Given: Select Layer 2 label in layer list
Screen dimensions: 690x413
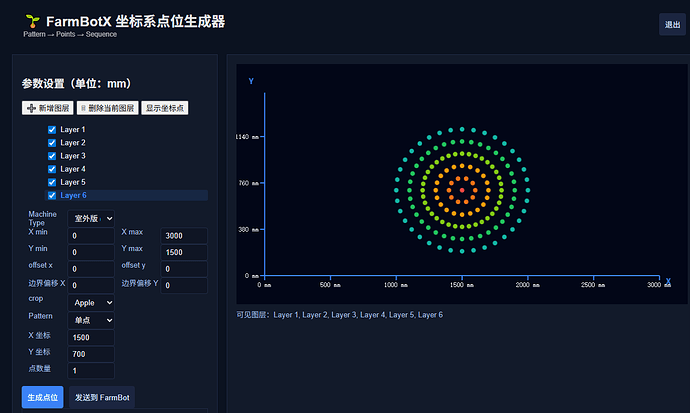Looking at the screenshot, I should (73, 143).
